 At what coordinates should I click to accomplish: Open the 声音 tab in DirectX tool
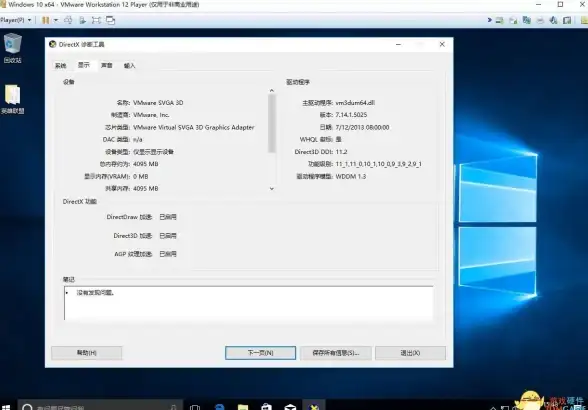pyautogui.click(x=106, y=66)
